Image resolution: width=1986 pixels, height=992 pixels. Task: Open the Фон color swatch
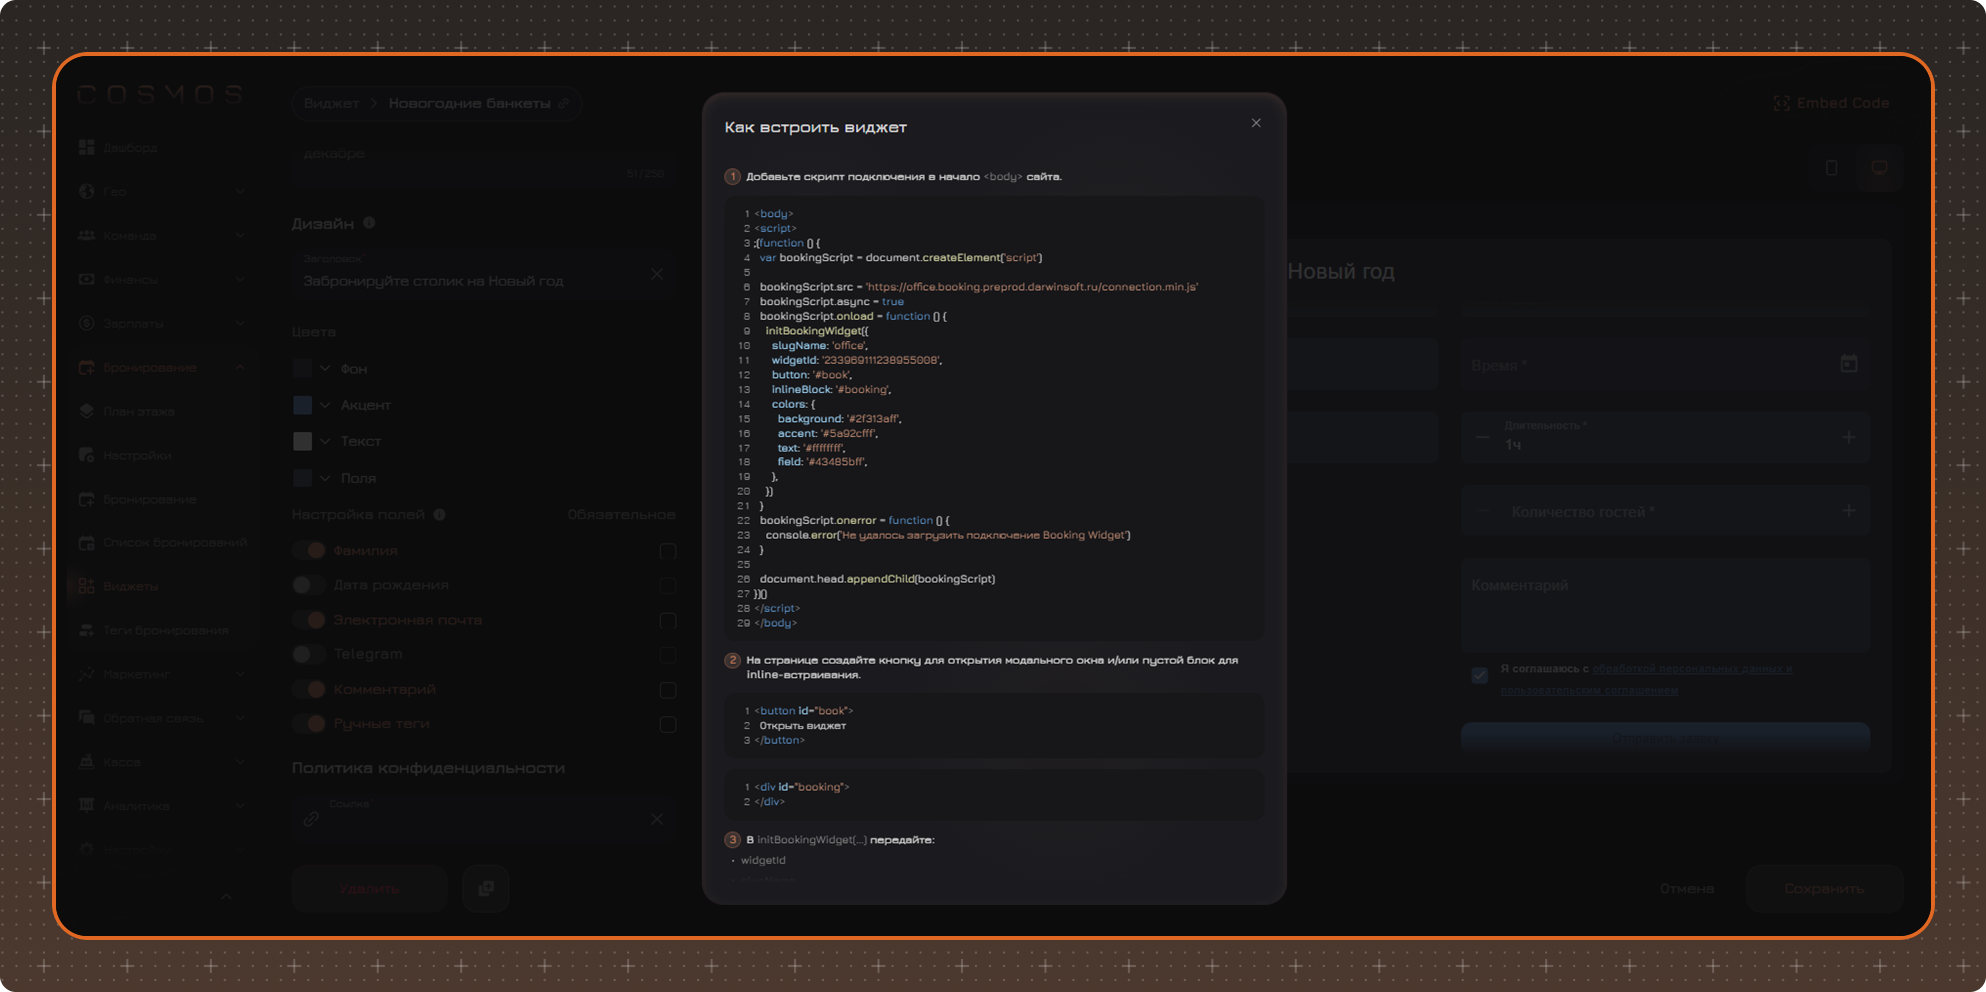303,368
